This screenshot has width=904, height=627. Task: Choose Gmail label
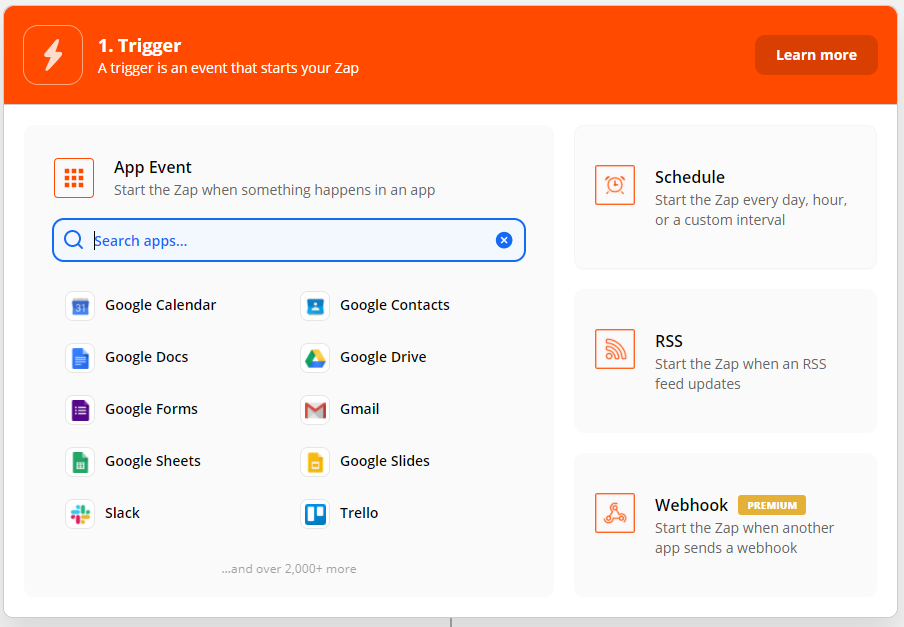pyautogui.click(x=360, y=409)
